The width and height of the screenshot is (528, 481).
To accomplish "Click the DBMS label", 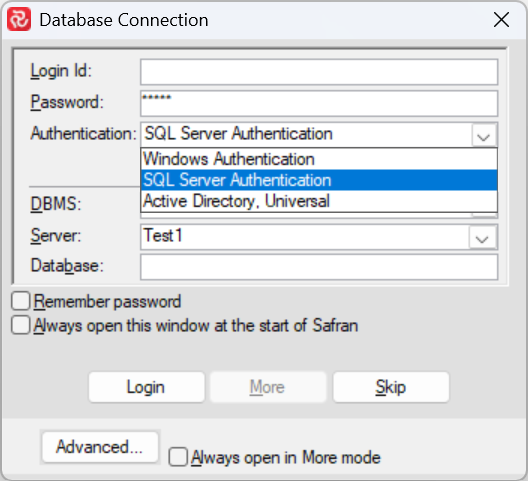I will point(56,204).
